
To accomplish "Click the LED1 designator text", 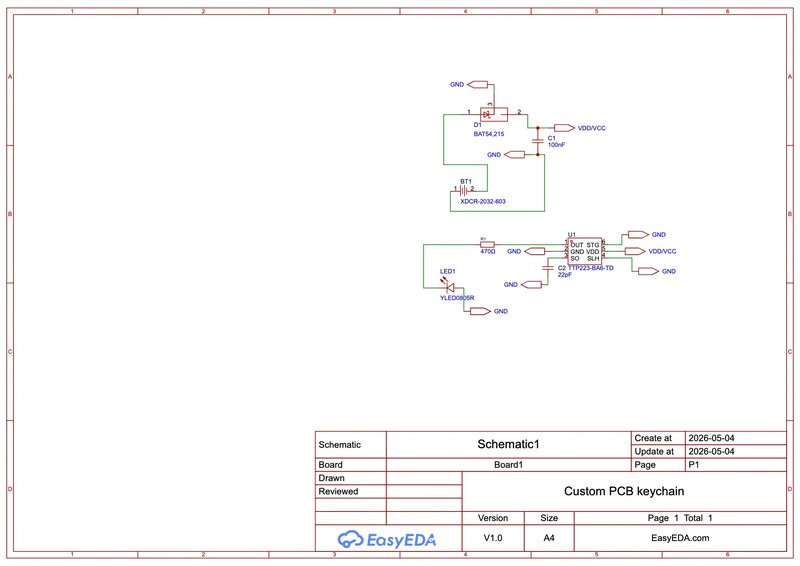I will [447, 271].
